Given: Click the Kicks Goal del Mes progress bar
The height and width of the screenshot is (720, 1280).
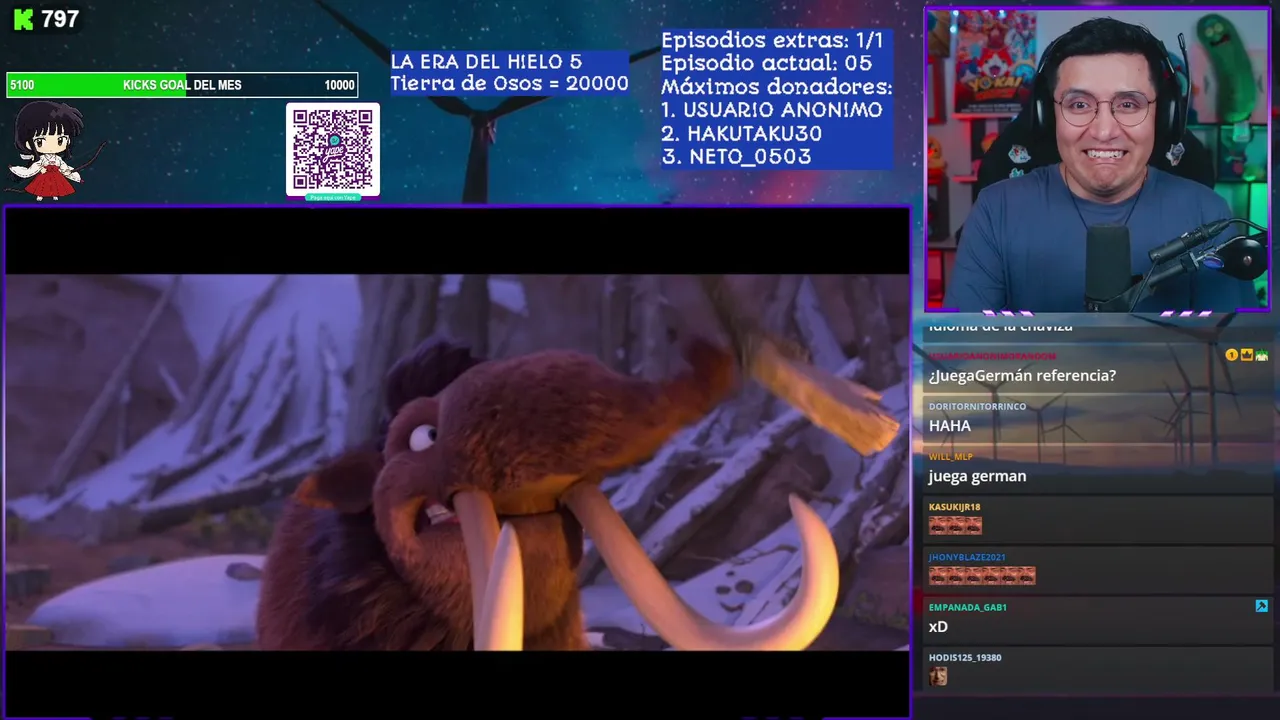Looking at the screenshot, I should (x=182, y=85).
